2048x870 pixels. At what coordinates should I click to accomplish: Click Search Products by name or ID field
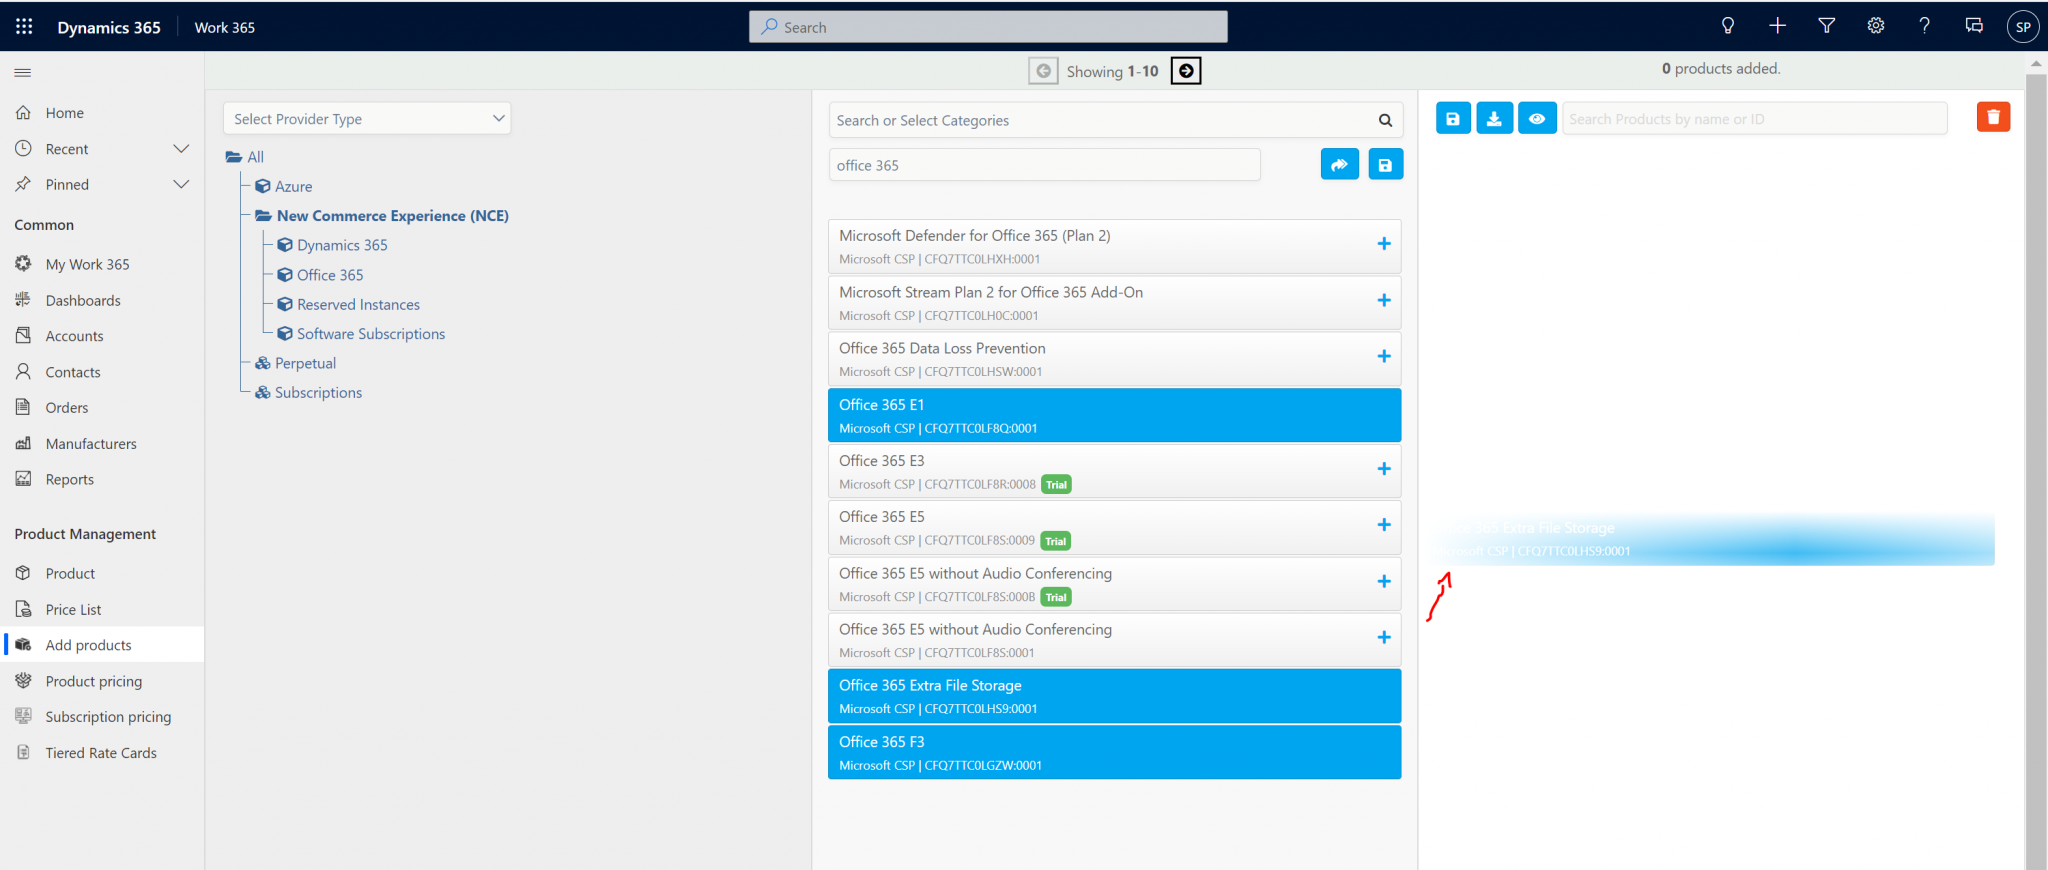[1755, 118]
